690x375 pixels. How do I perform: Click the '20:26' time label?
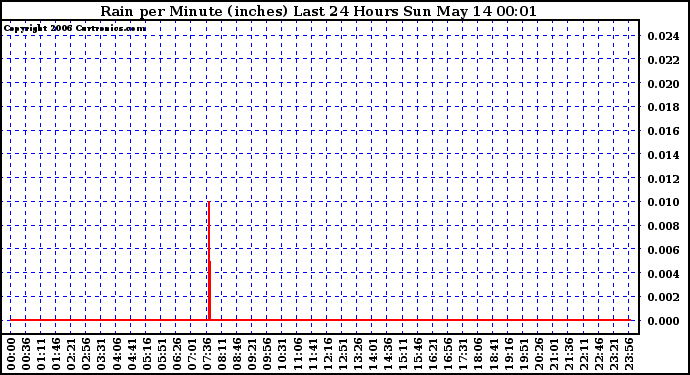(538, 354)
